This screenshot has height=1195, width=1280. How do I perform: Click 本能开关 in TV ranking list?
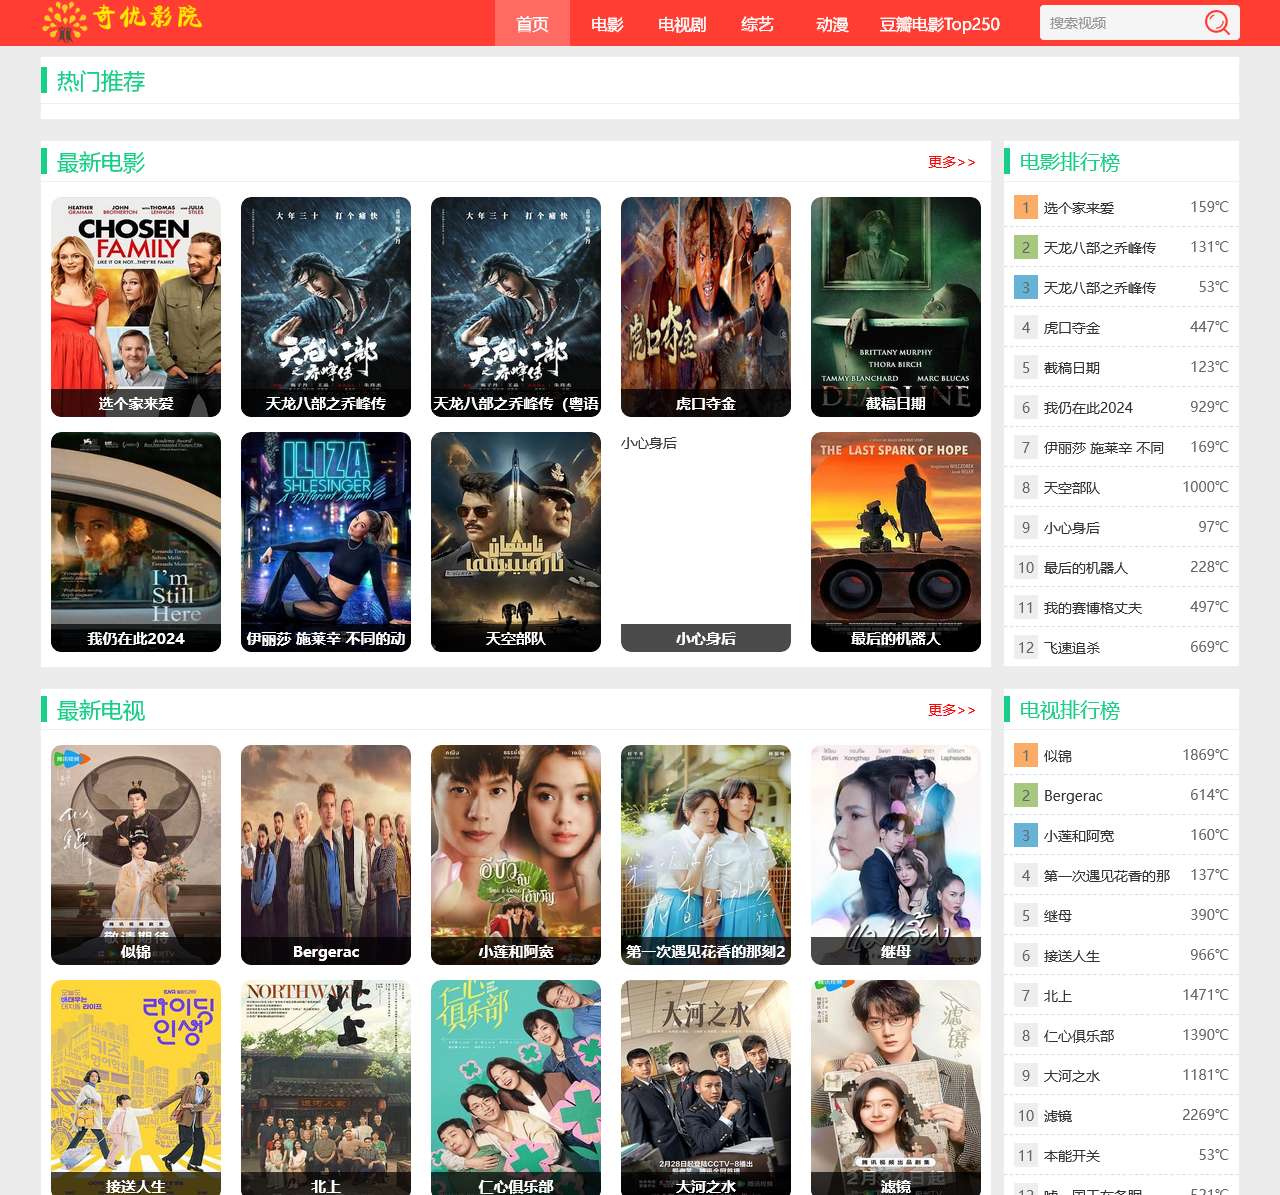1071,1156
